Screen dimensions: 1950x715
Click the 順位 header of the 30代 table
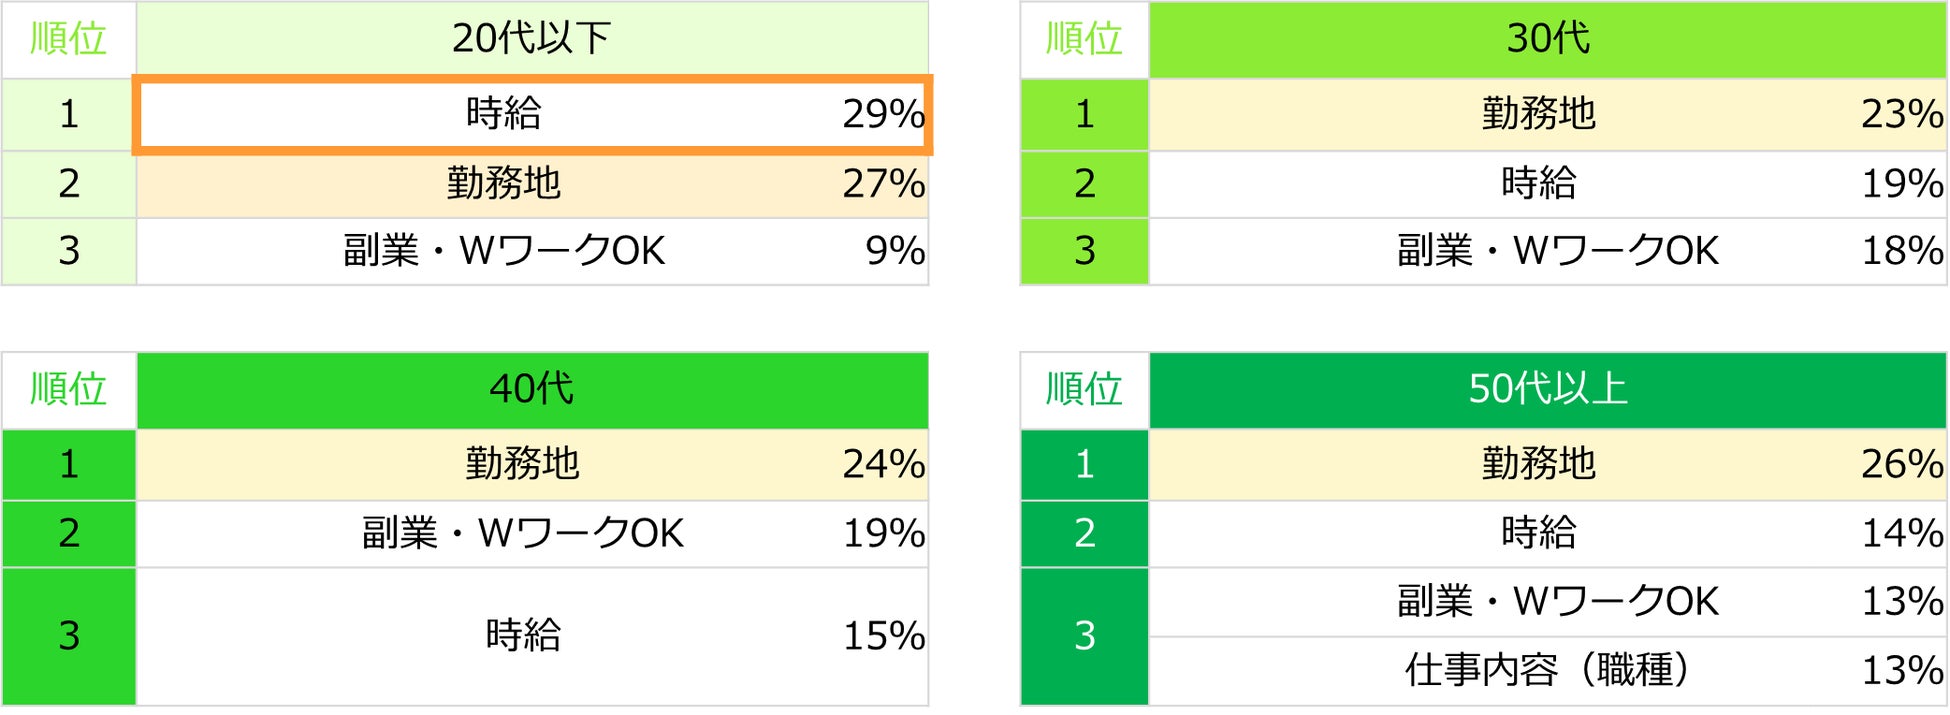click(1084, 38)
